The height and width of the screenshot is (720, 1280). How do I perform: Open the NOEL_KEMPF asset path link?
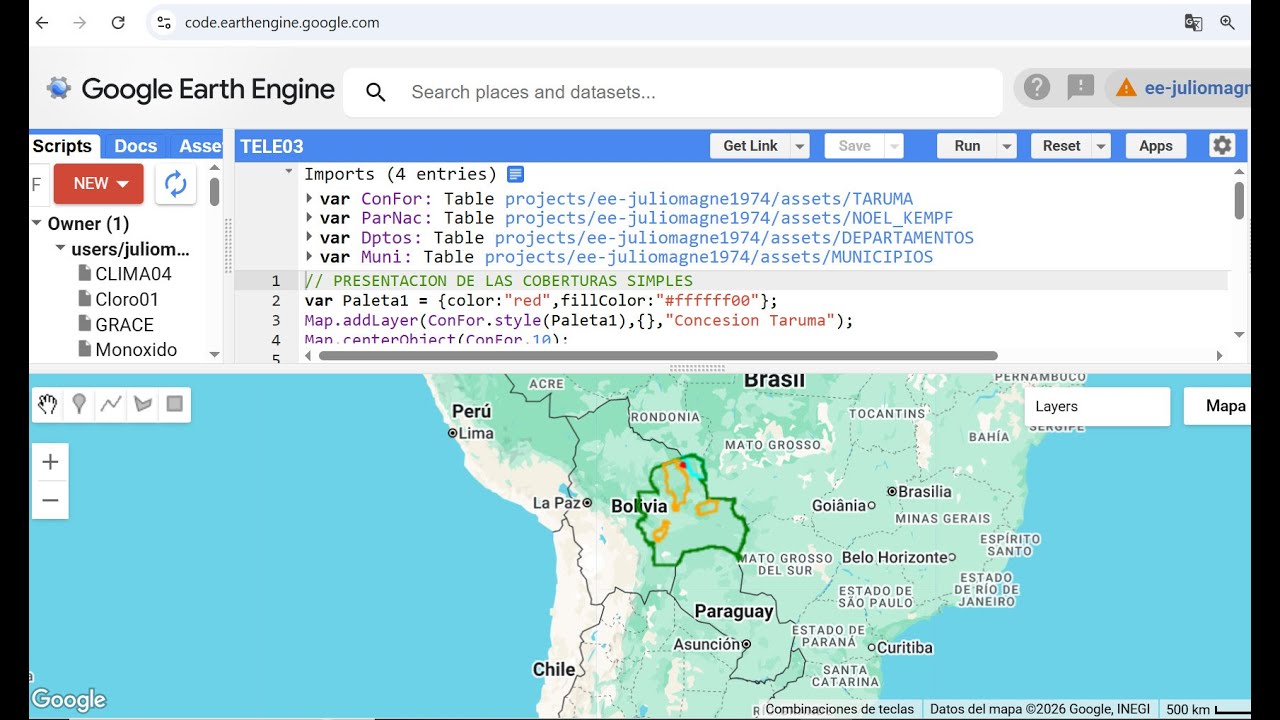729,218
